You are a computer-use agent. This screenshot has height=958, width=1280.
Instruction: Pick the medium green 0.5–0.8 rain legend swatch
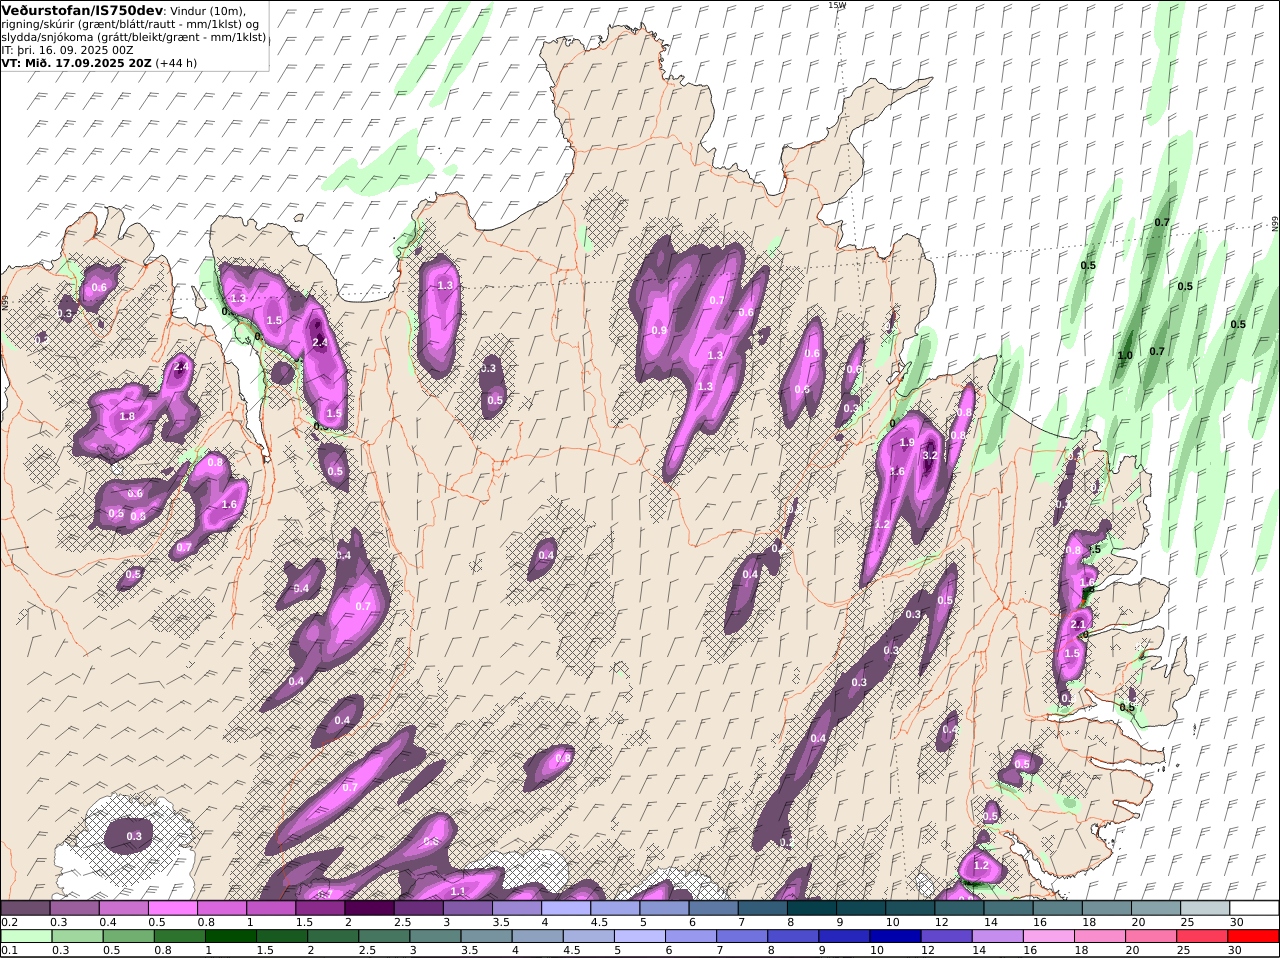(x=129, y=936)
